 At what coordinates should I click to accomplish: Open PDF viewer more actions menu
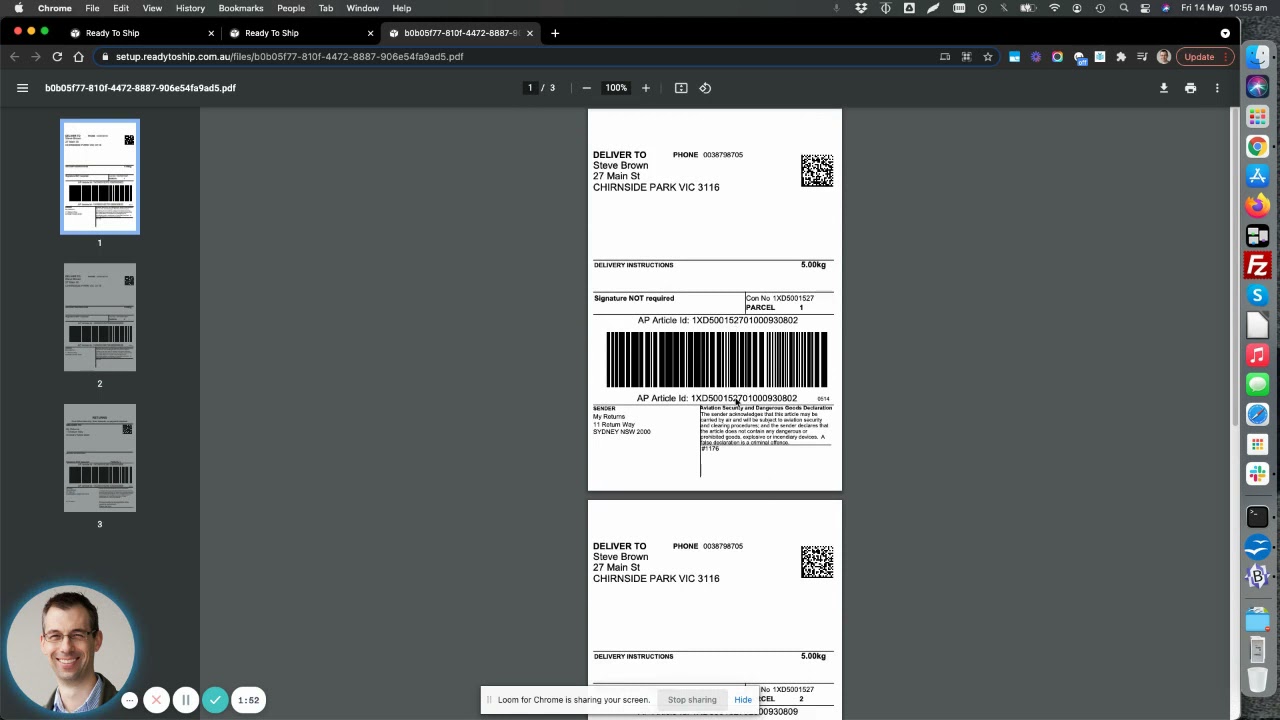point(1217,88)
